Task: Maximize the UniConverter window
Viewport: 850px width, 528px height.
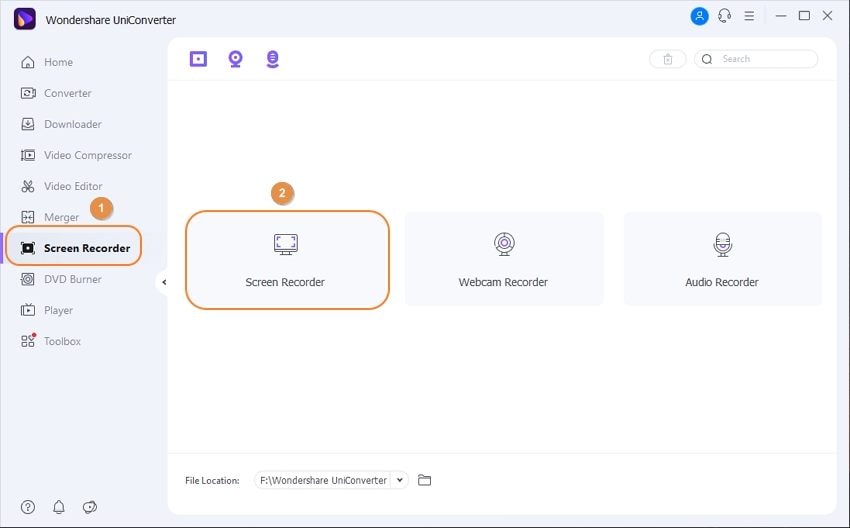Action: [x=804, y=16]
